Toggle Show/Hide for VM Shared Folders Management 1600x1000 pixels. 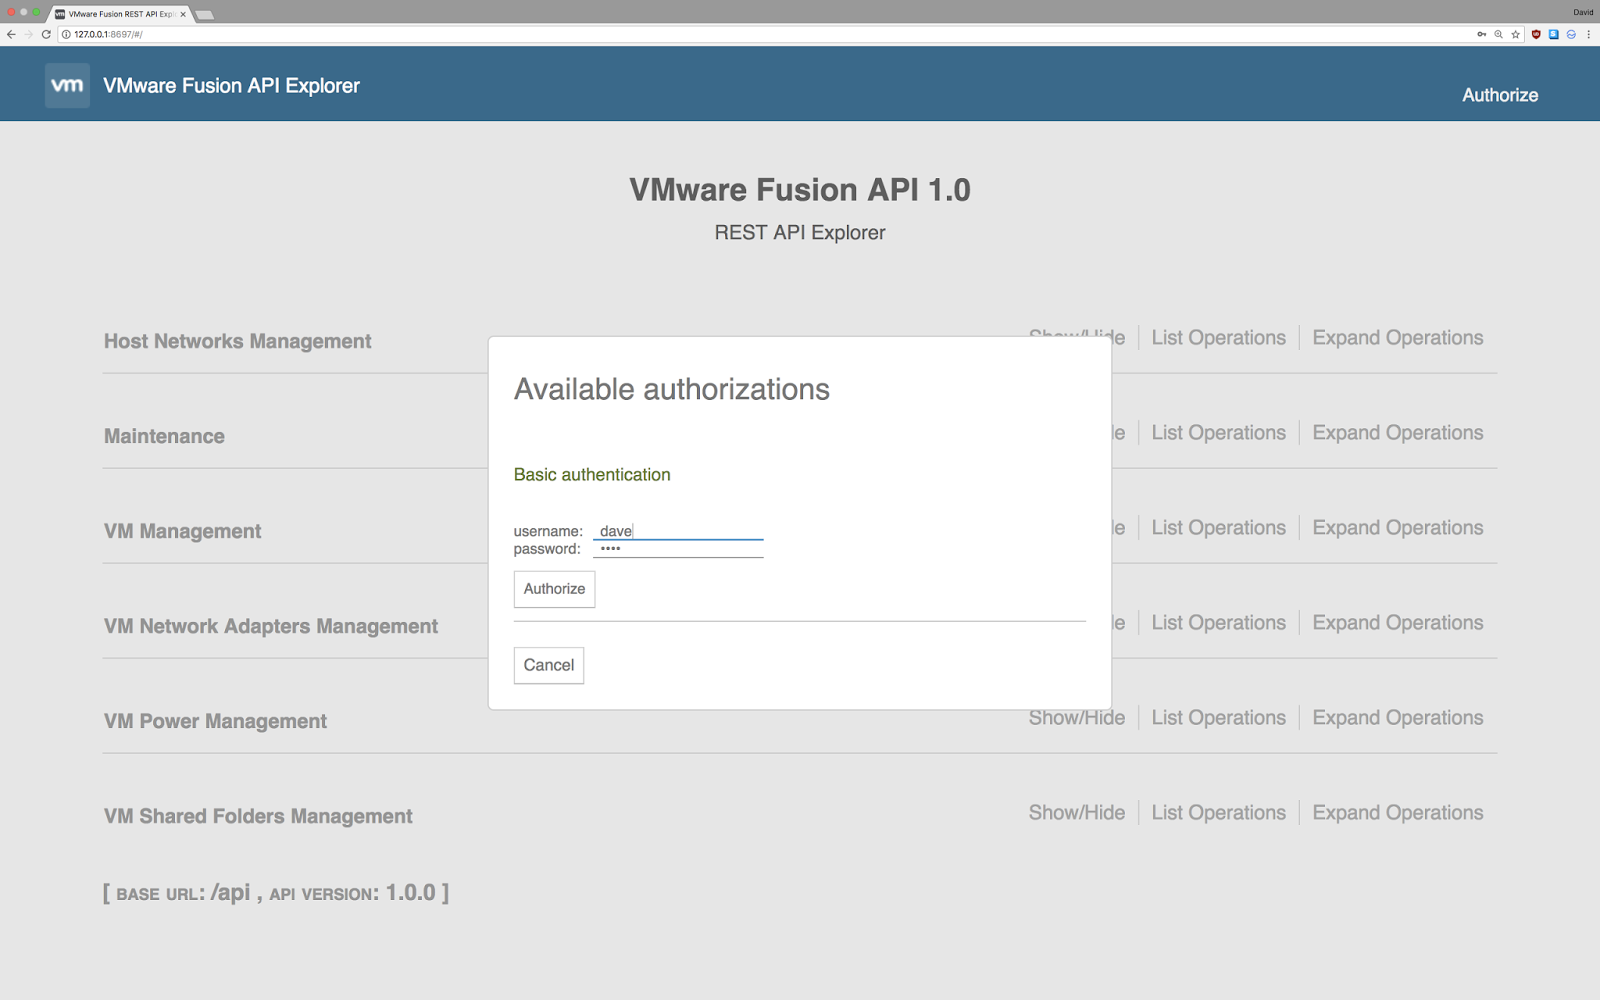tap(1077, 813)
